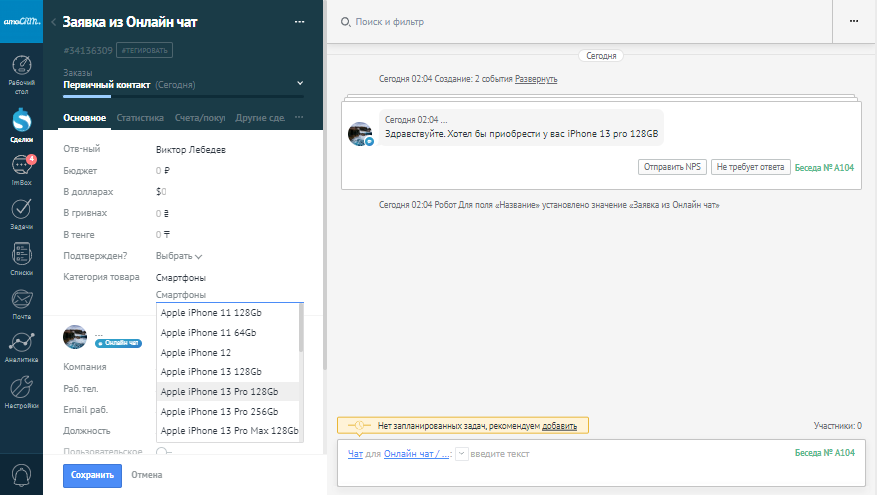The height and width of the screenshot is (495, 877).
Task: Open the Списки lists icon
Action: point(21,257)
